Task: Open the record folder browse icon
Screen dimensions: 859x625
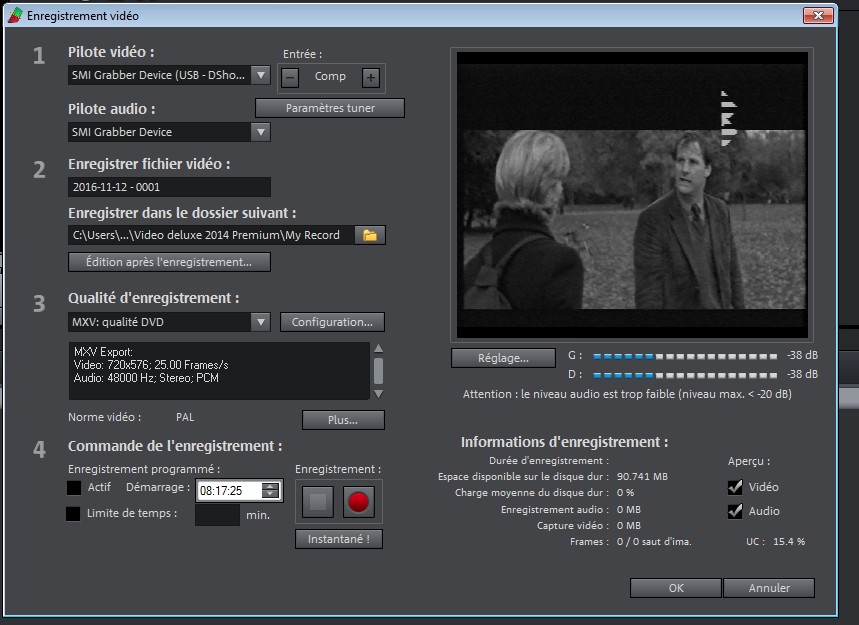Action: (x=370, y=235)
